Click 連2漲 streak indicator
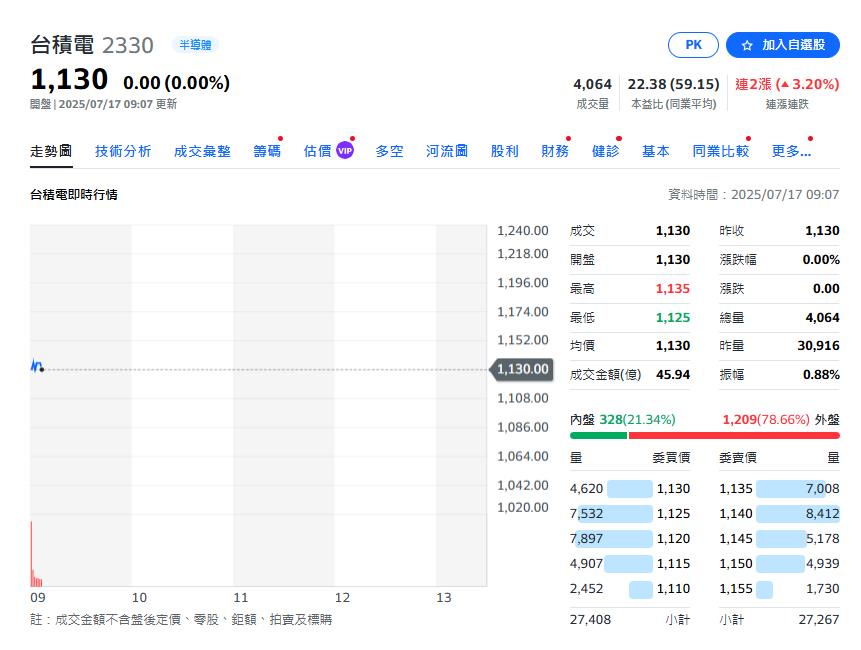This screenshot has height=650, width=861. tap(787, 84)
